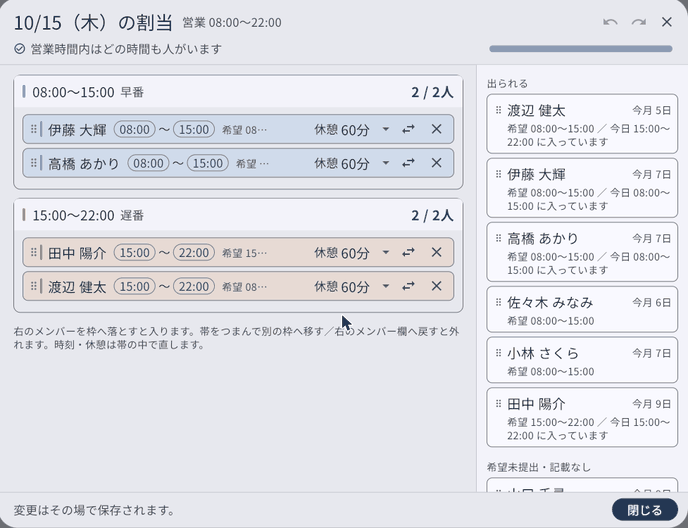Viewport: 688px width, 528px height.
Task: Edit 高橋 あかり end time 15:00
Action: point(208,163)
